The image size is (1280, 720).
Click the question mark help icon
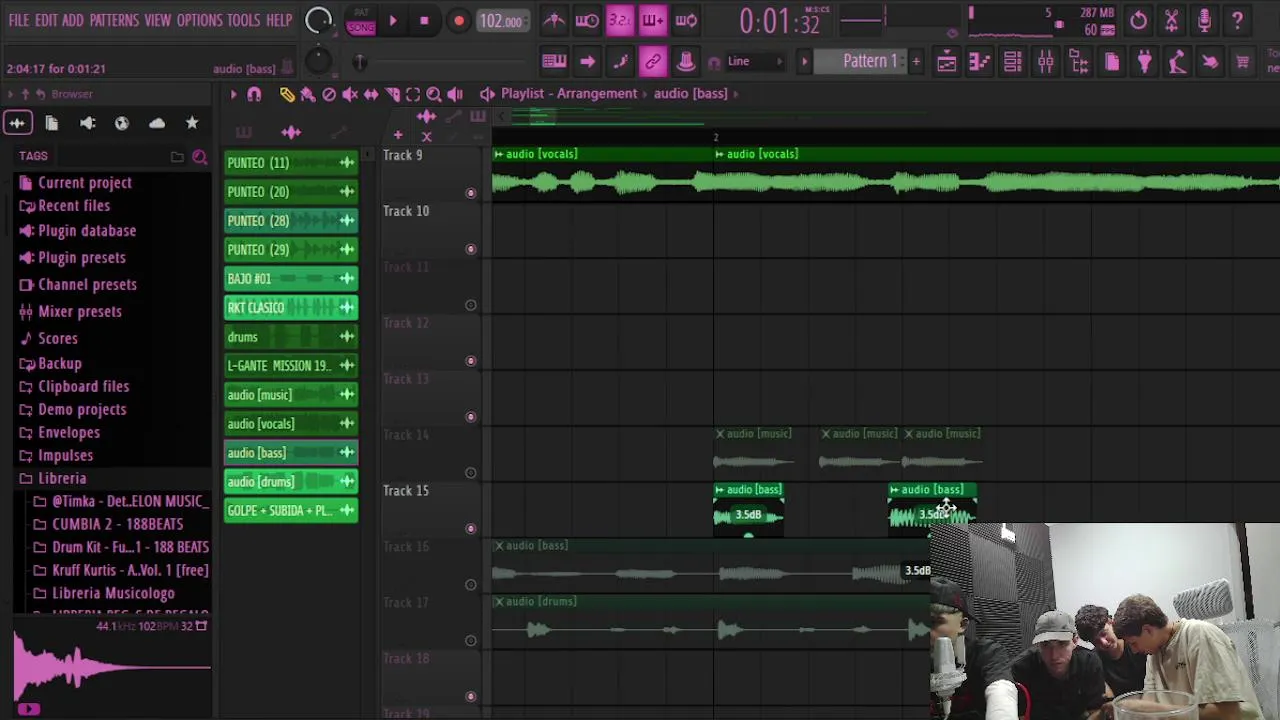pos(1237,20)
